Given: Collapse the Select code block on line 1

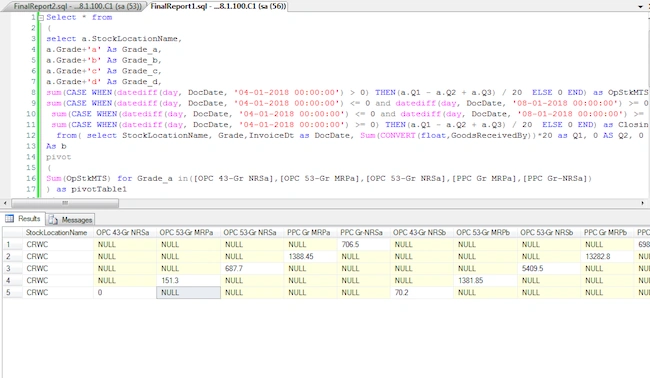Looking at the screenshot, I should pyautogui.click(x=41, y=17).
